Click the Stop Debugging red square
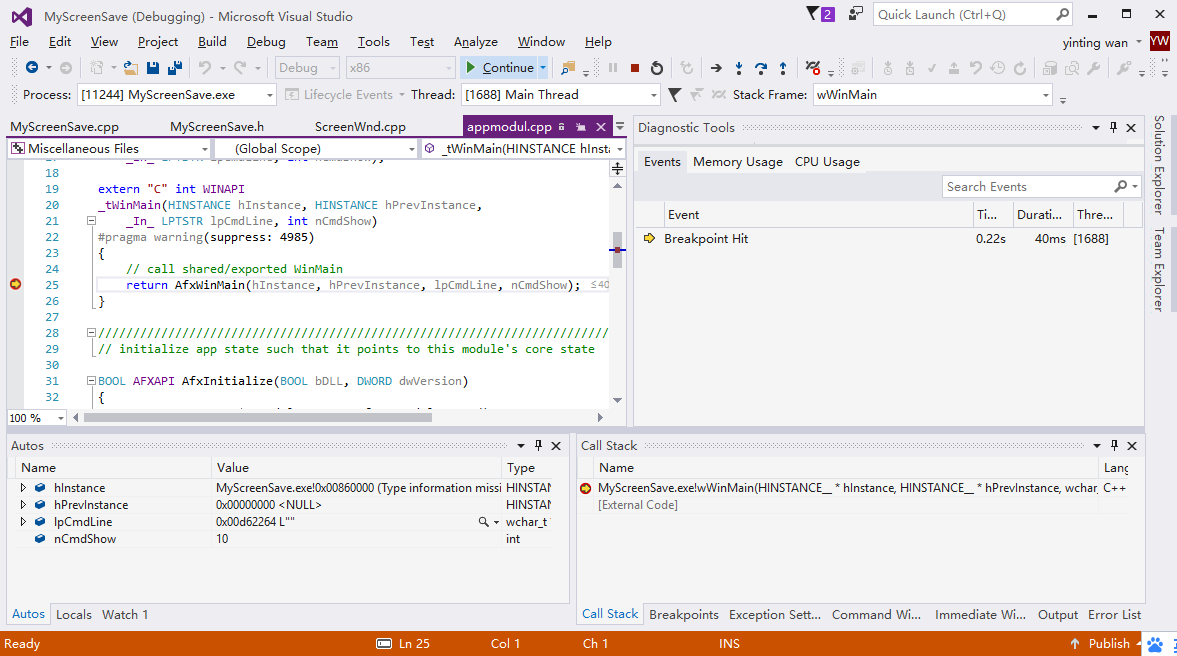The image size is (1177, 656). tap(635, 68)
